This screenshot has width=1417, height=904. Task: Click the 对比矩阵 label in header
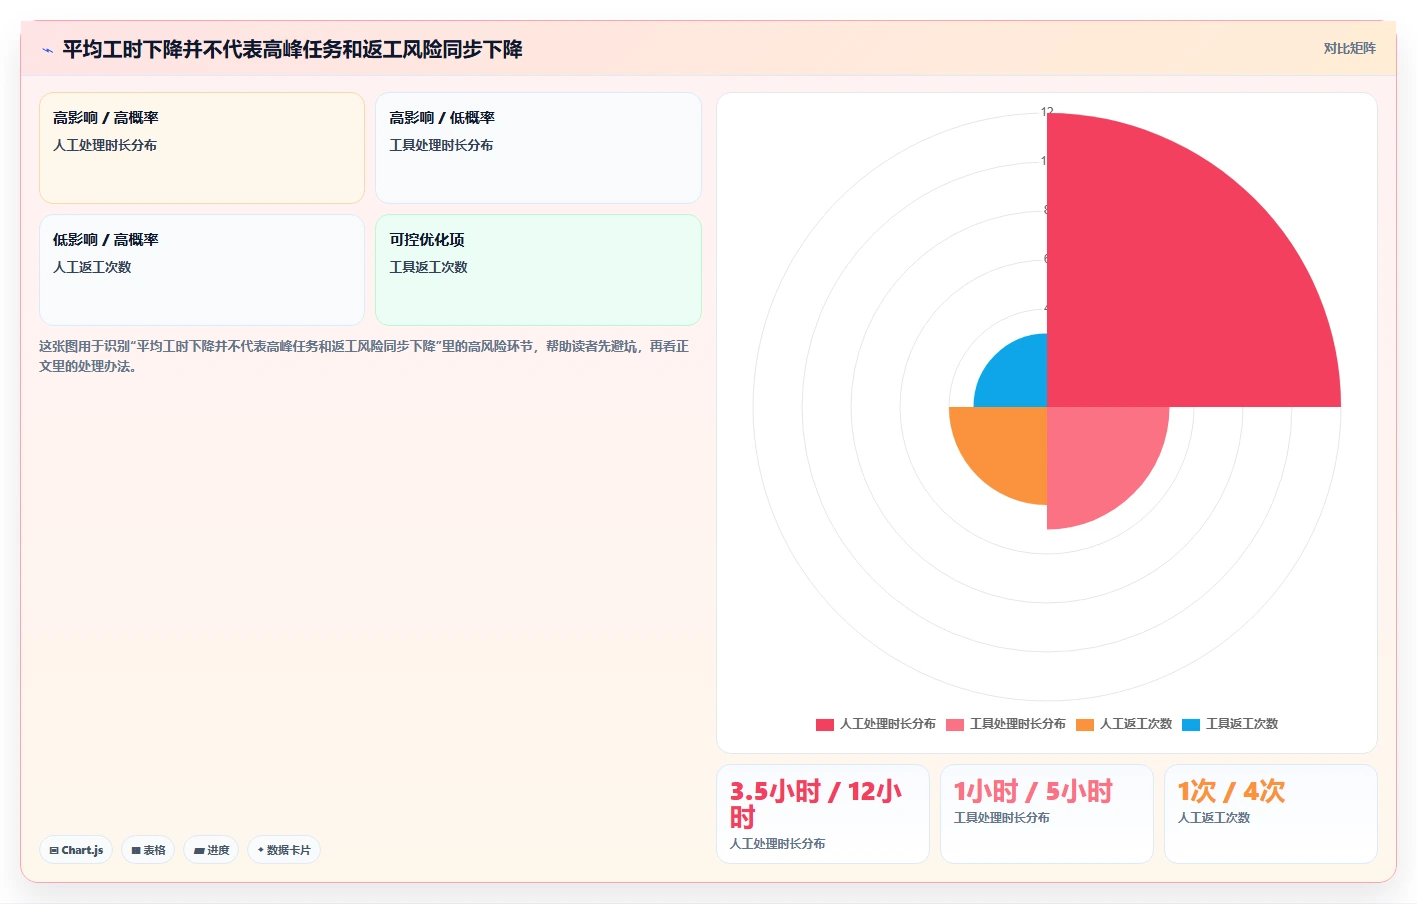1349,48
